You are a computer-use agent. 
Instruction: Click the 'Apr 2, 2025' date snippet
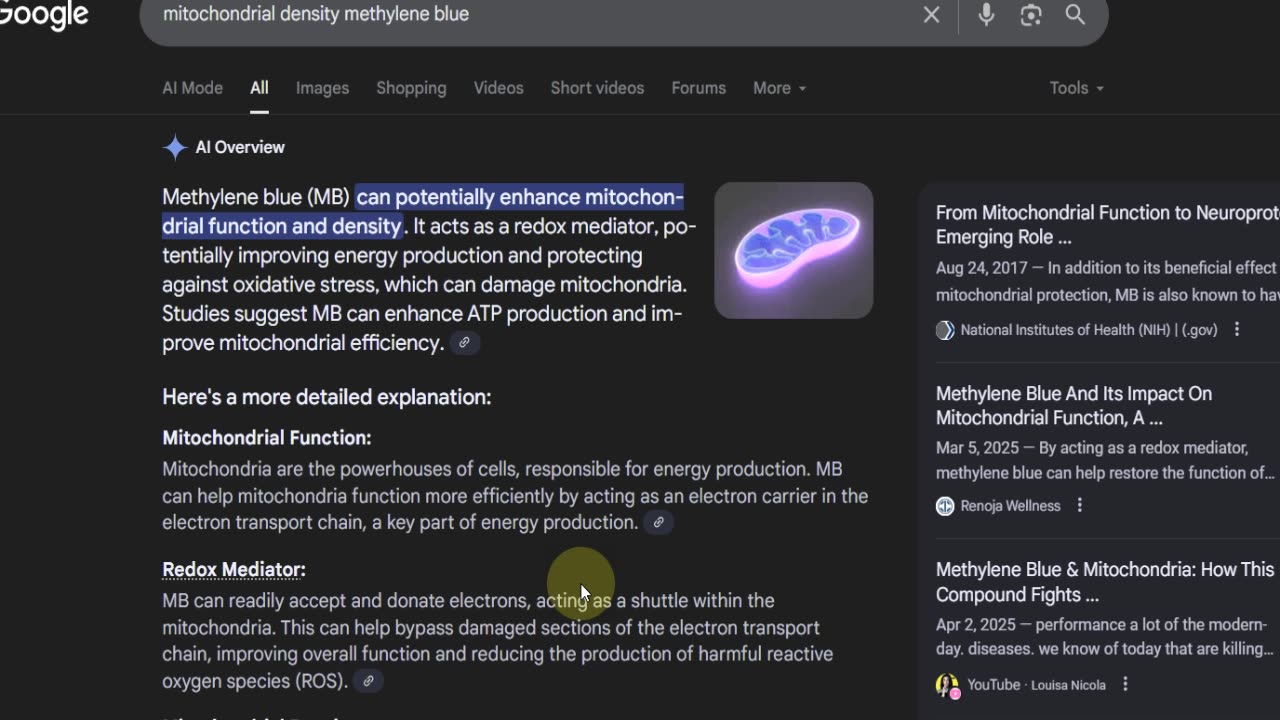pos(975,625)
